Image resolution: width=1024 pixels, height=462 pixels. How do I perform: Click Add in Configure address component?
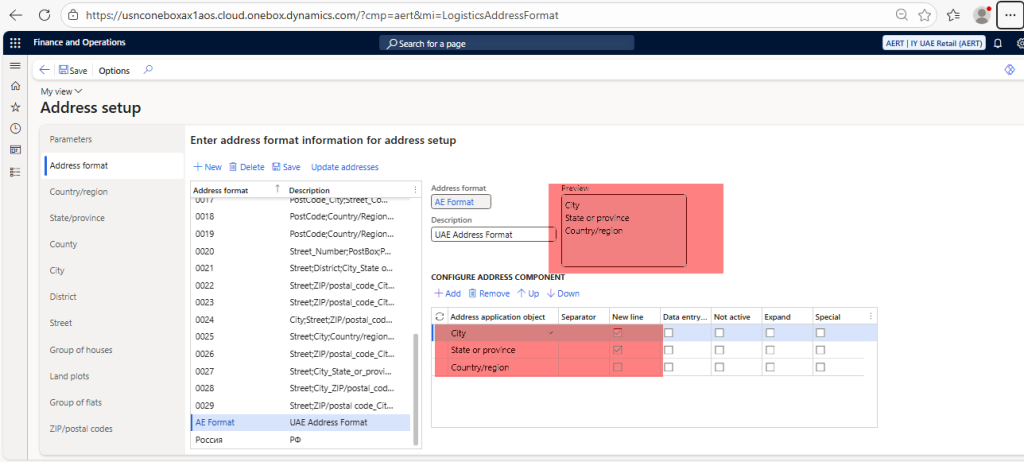447,293
